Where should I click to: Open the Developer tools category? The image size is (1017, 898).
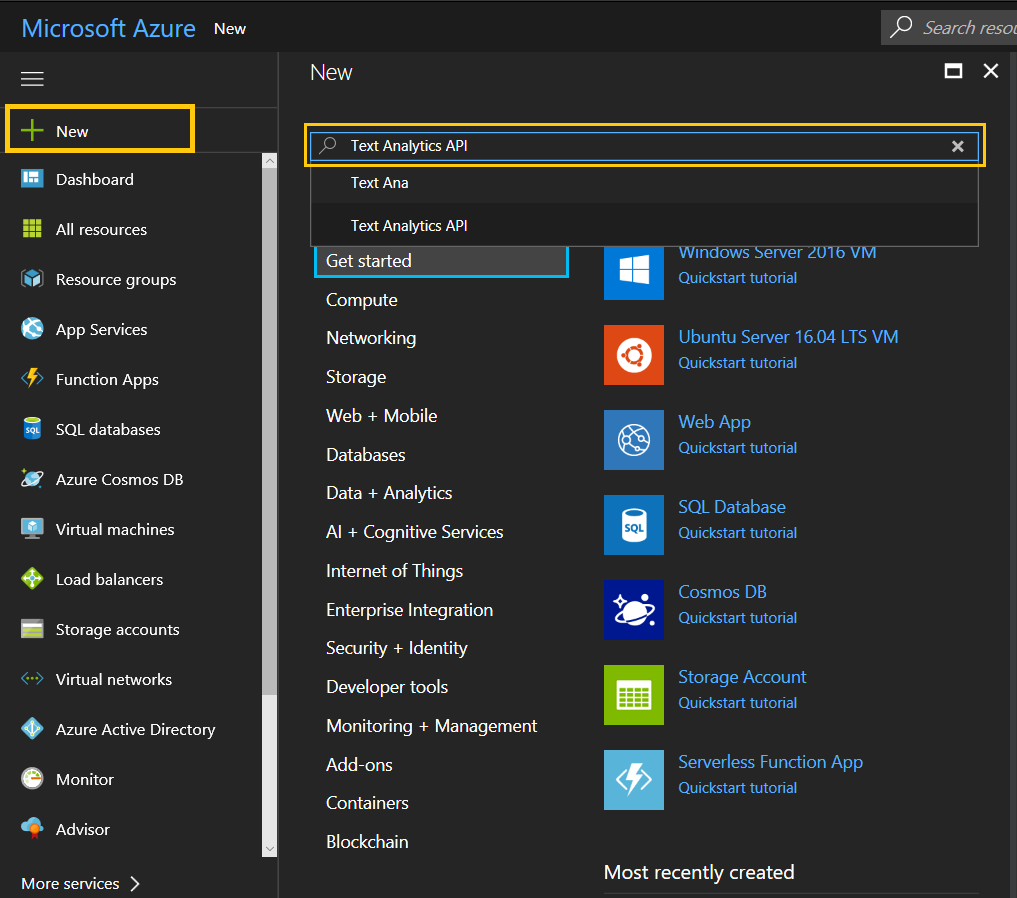coord(387,687)
